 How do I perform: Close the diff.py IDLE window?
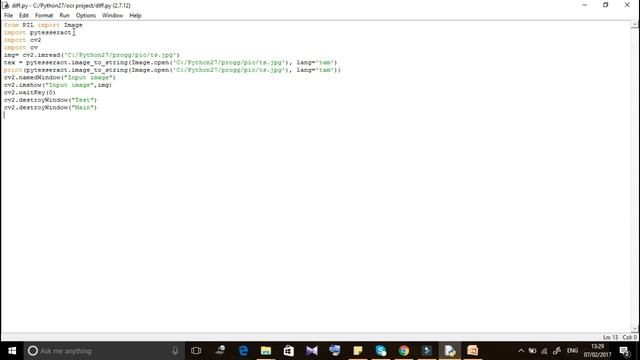point(627,5)
